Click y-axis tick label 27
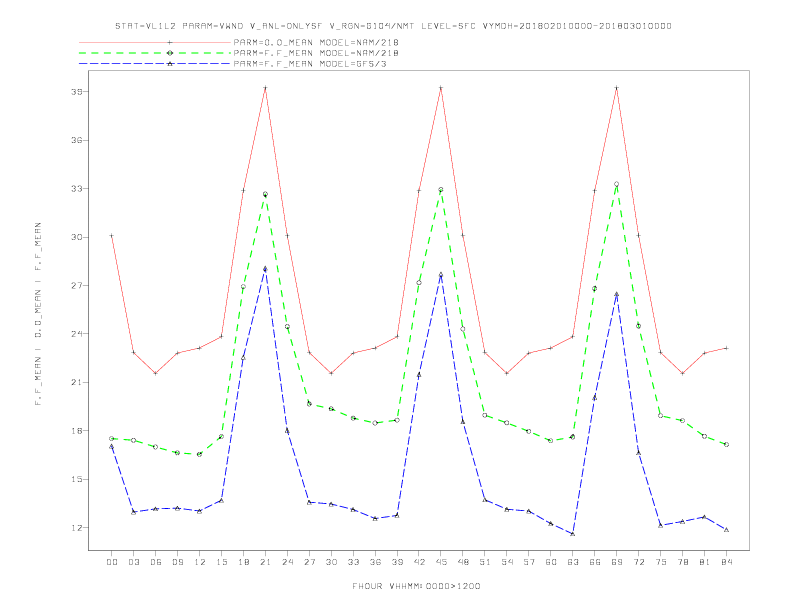Screen dimensions: 792x612 coord(77,286)
